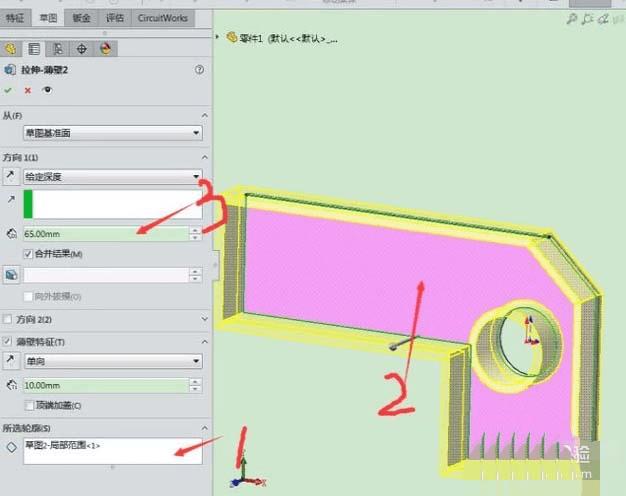This screenshot has width=626, height=496.
Task: Click the 拉伸-薄壁2 feature icon in the header
Action: [x=10, y=70]
